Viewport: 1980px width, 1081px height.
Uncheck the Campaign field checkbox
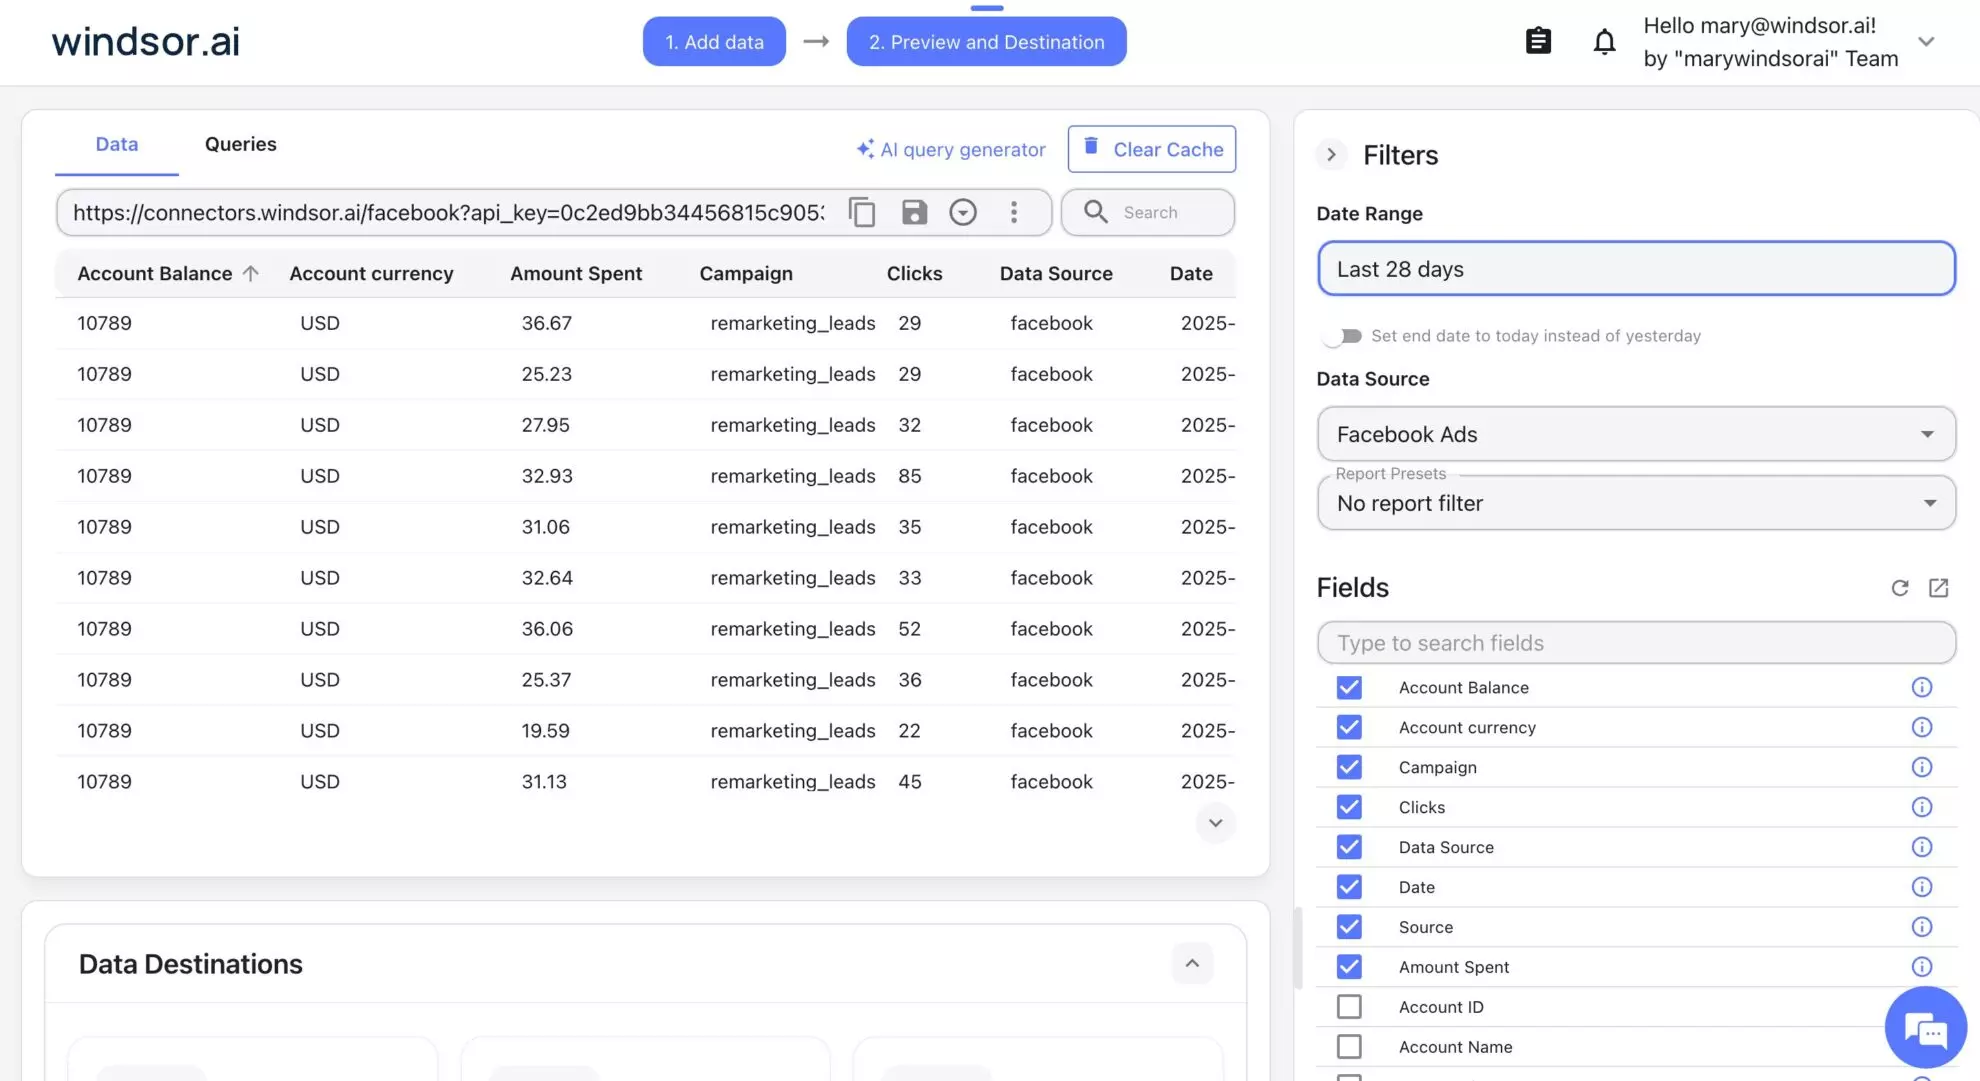coord(1349,767)
